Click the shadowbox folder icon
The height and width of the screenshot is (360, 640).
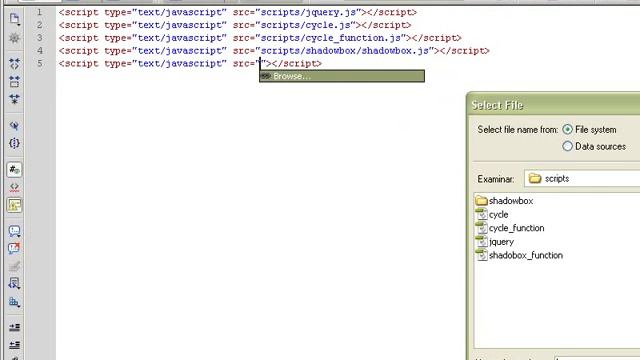pyautogui.click(x=482, y=201)
